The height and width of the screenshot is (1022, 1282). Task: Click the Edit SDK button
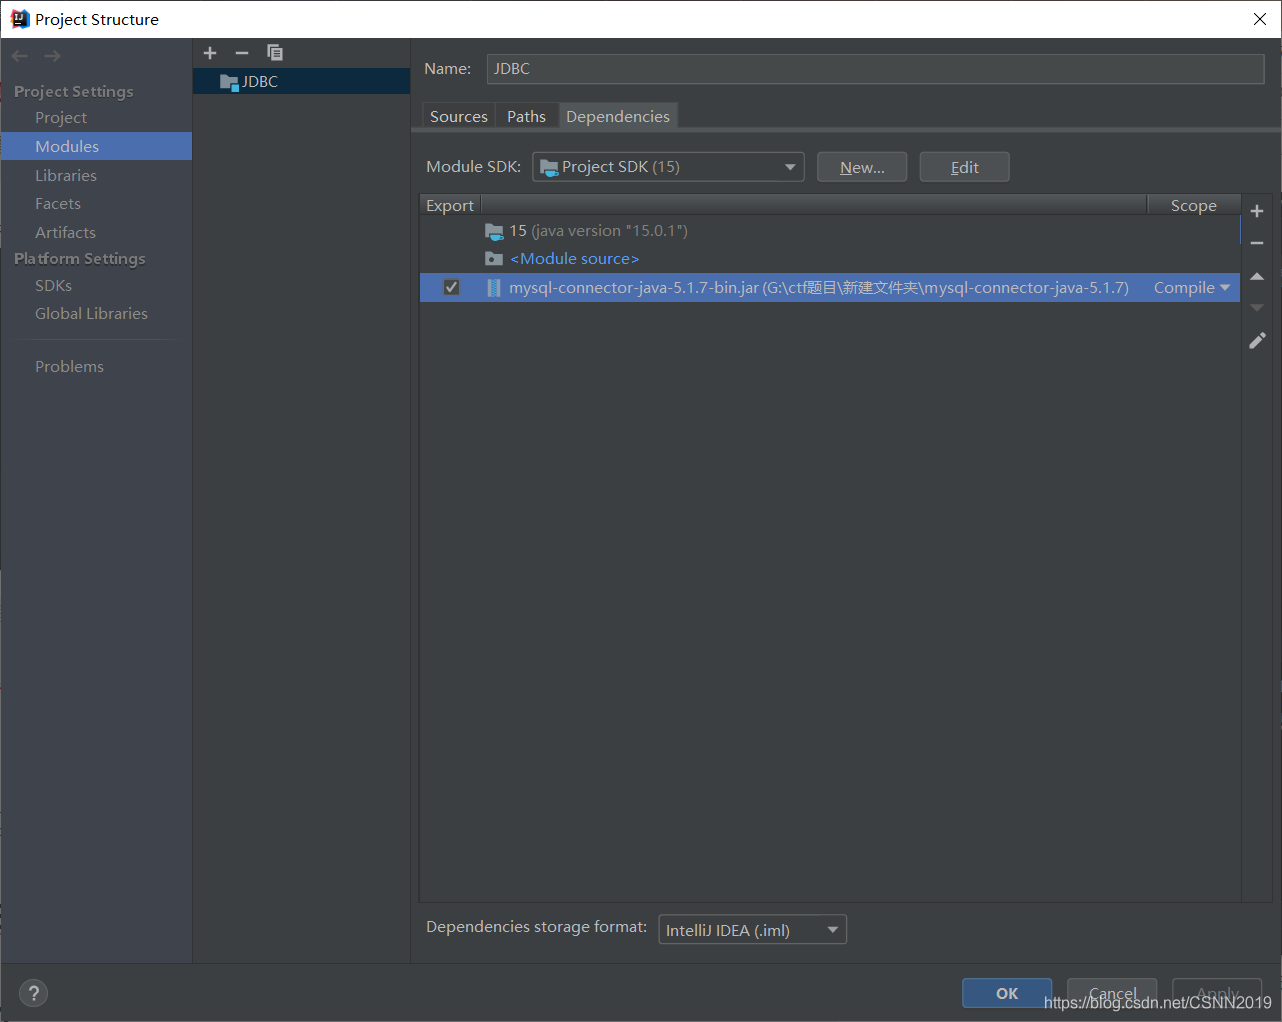(964, 167)
